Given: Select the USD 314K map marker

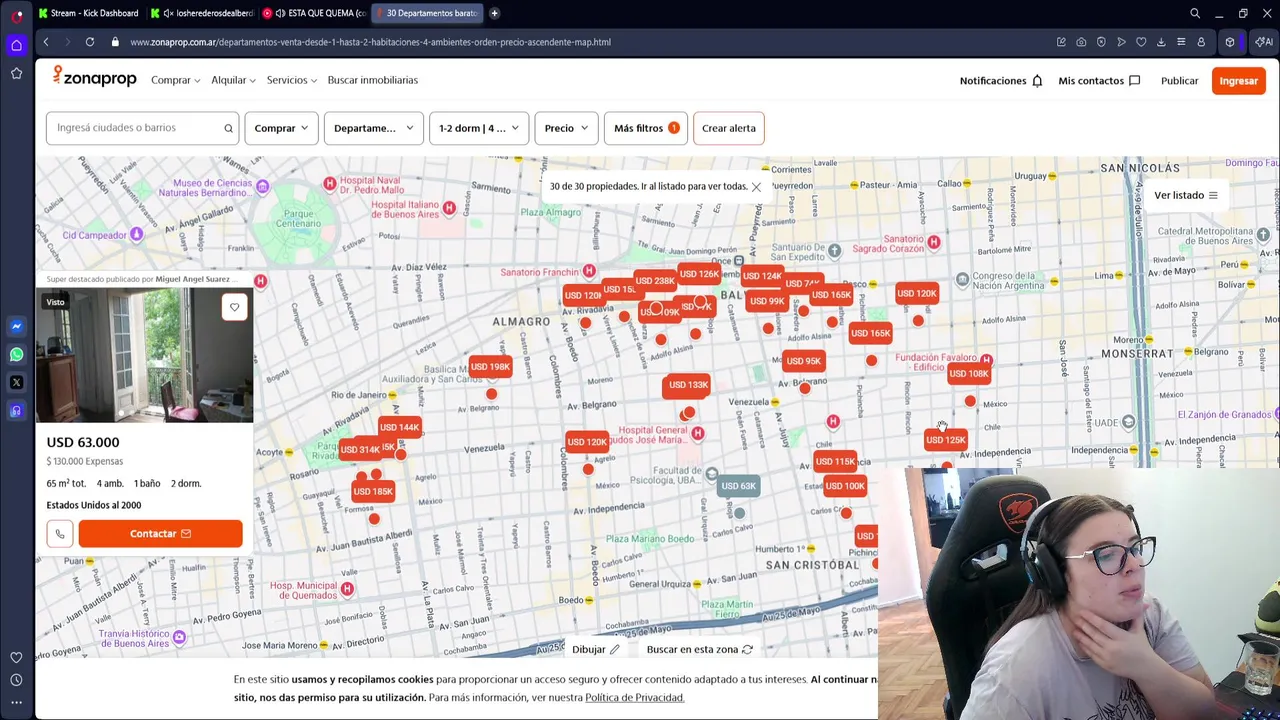Looking at the screenshot, I should (x=360, y=450).
